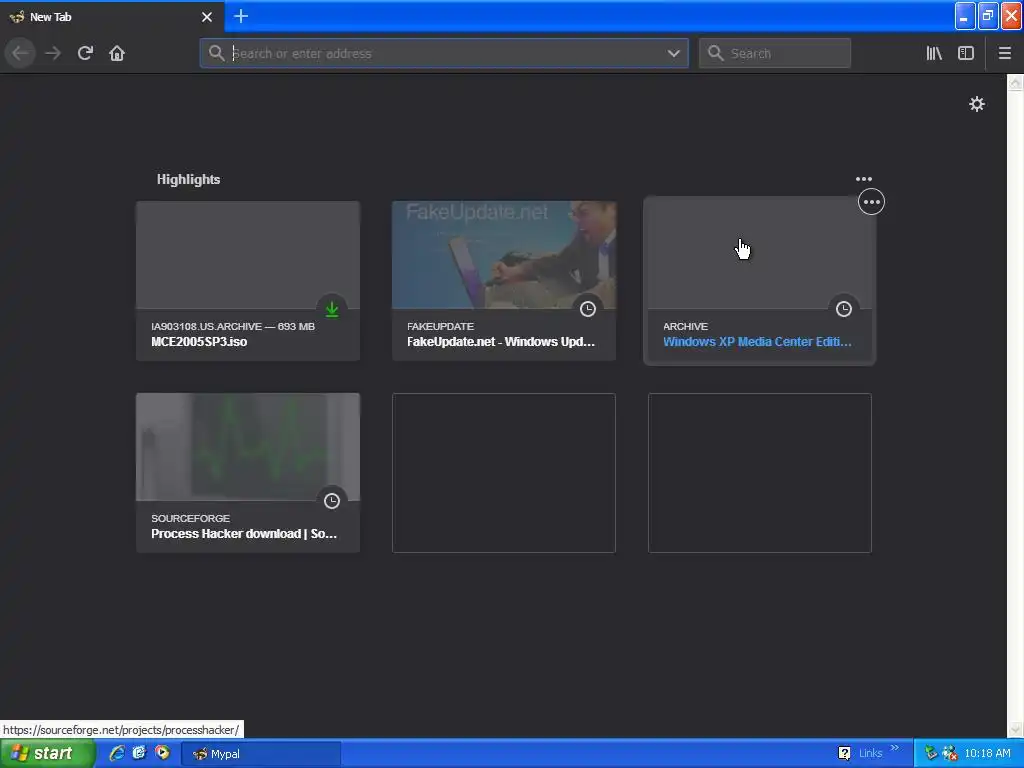This screenshot has width=1024, height=768.
Task: Select the New Tab tab
Action: (x=112, y=17)
